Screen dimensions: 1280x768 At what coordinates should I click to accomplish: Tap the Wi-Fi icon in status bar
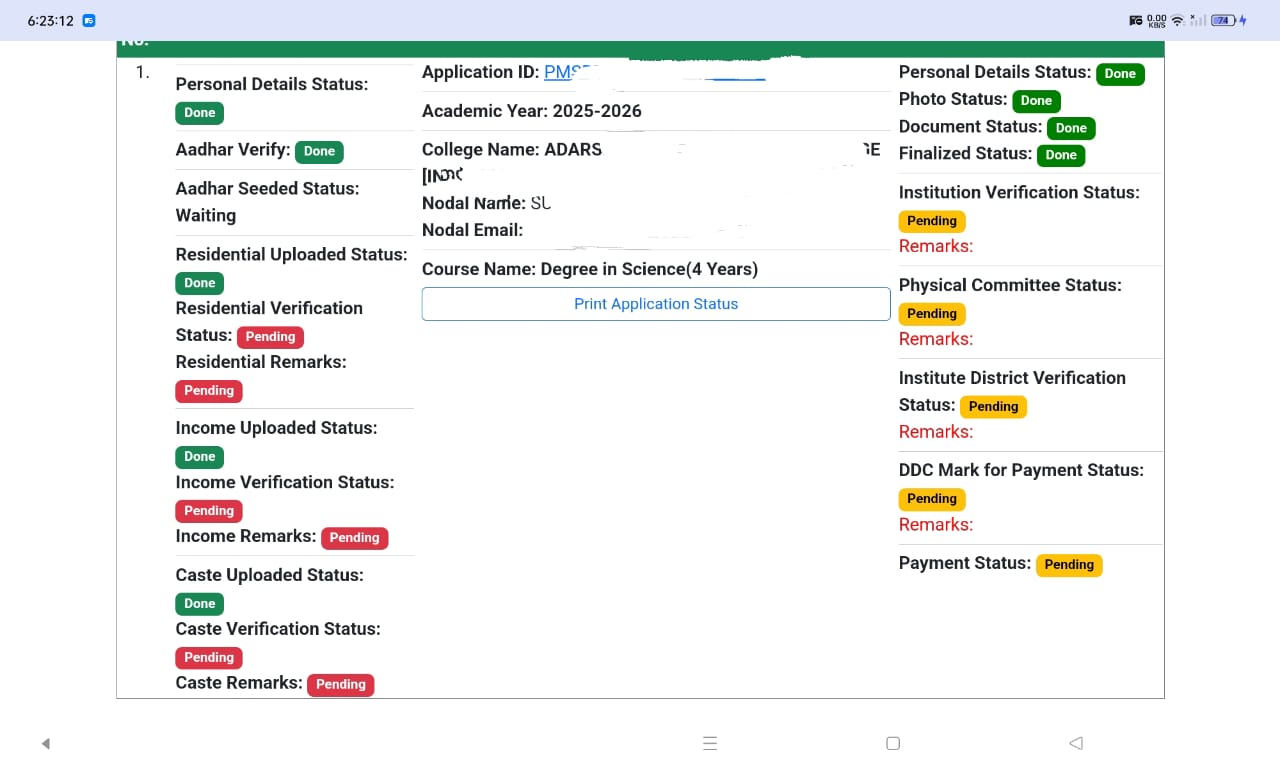click(1177, 20)
